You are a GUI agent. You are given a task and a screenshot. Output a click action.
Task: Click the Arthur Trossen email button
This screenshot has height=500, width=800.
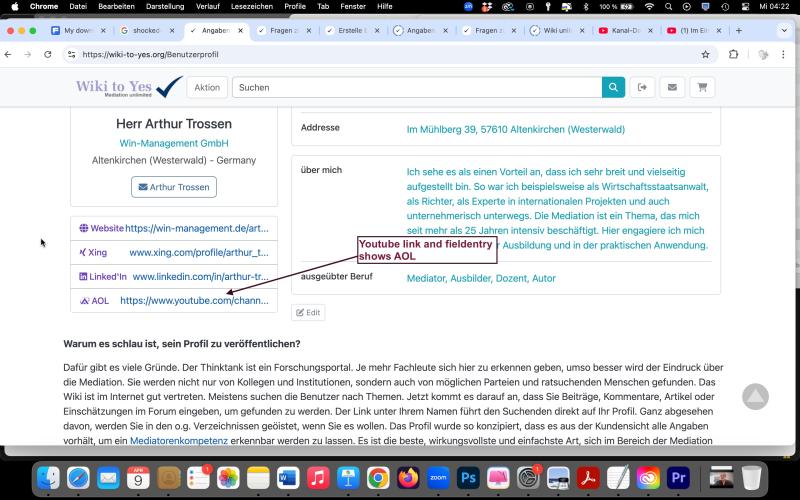(174, 187)
